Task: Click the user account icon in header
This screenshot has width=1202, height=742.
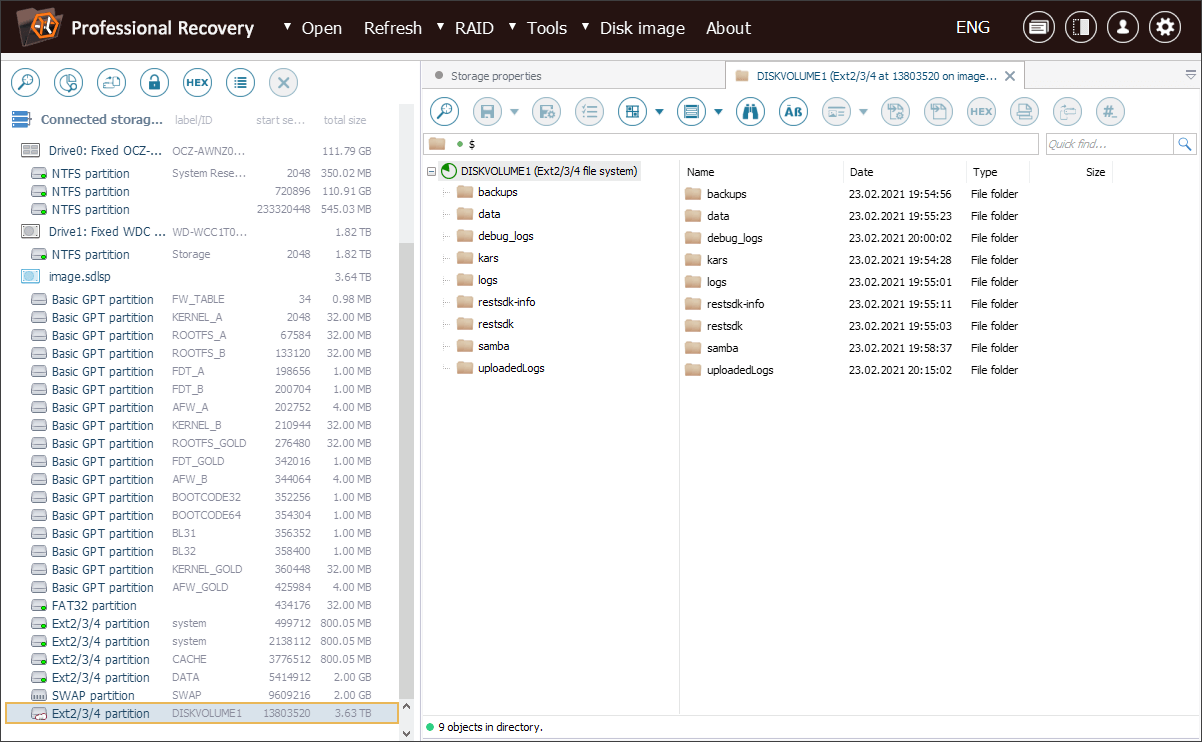Action: (1123, 28)
